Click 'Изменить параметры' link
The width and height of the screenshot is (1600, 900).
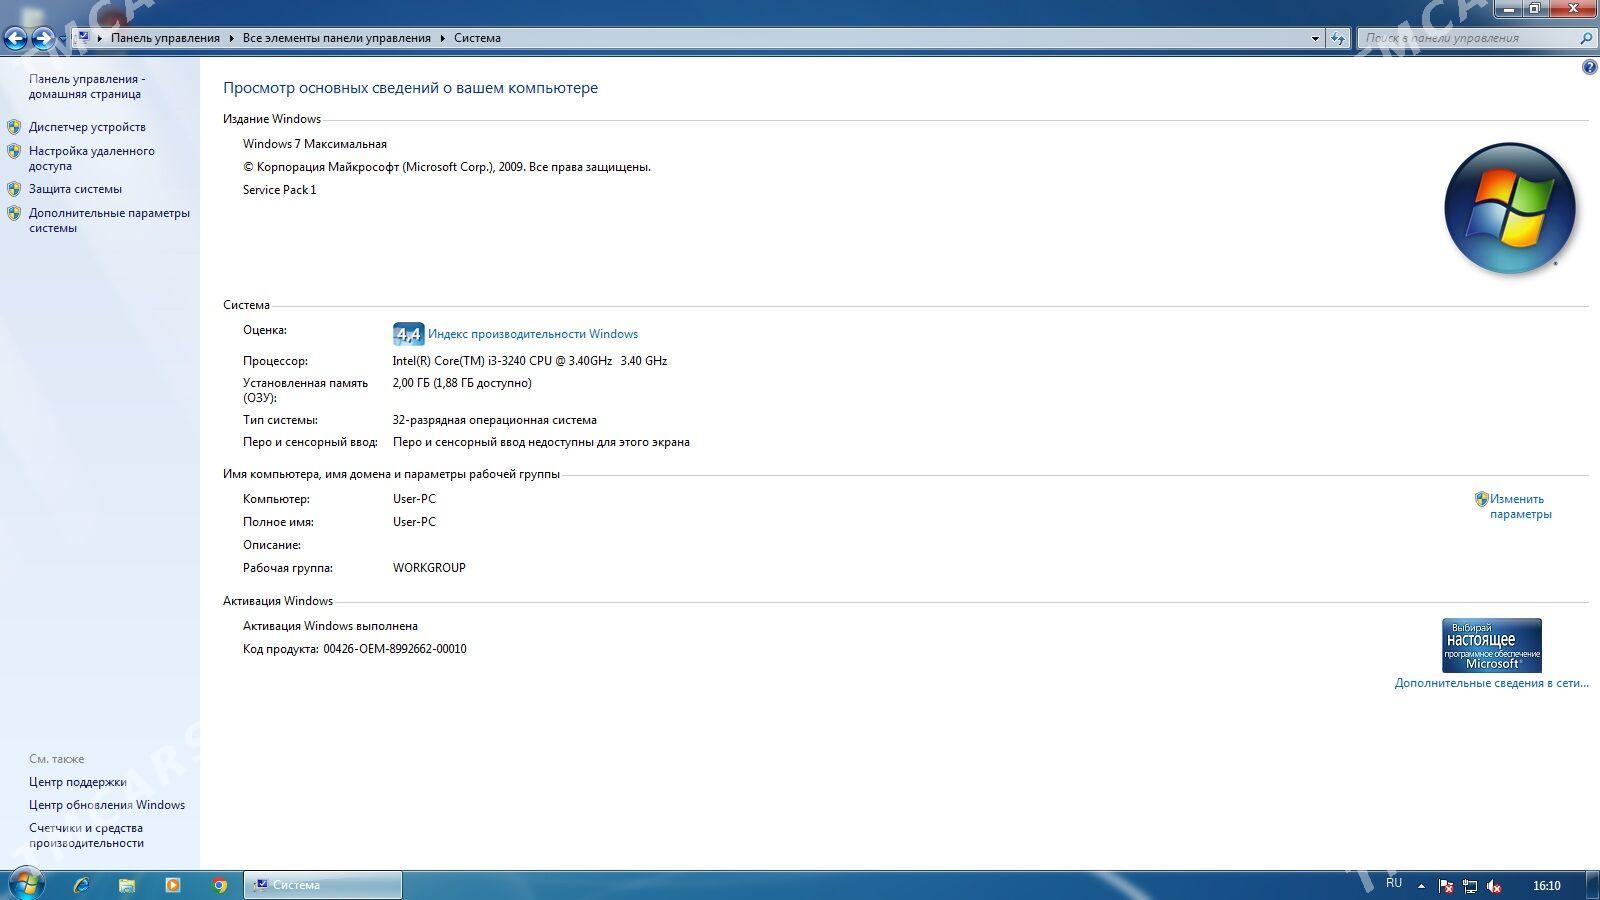click(x=1519, y=506)
